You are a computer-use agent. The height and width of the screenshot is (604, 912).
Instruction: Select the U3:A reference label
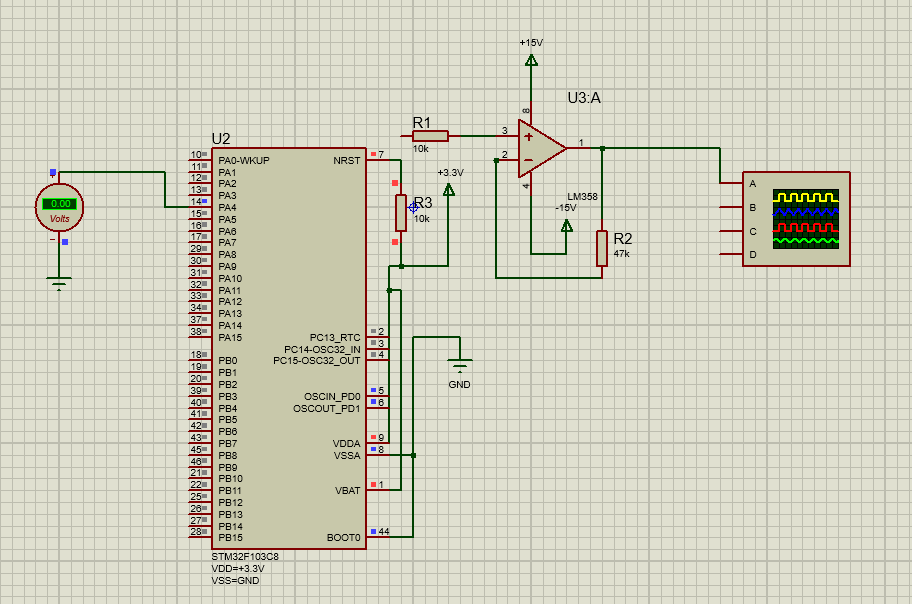click(x=584, y=98)
